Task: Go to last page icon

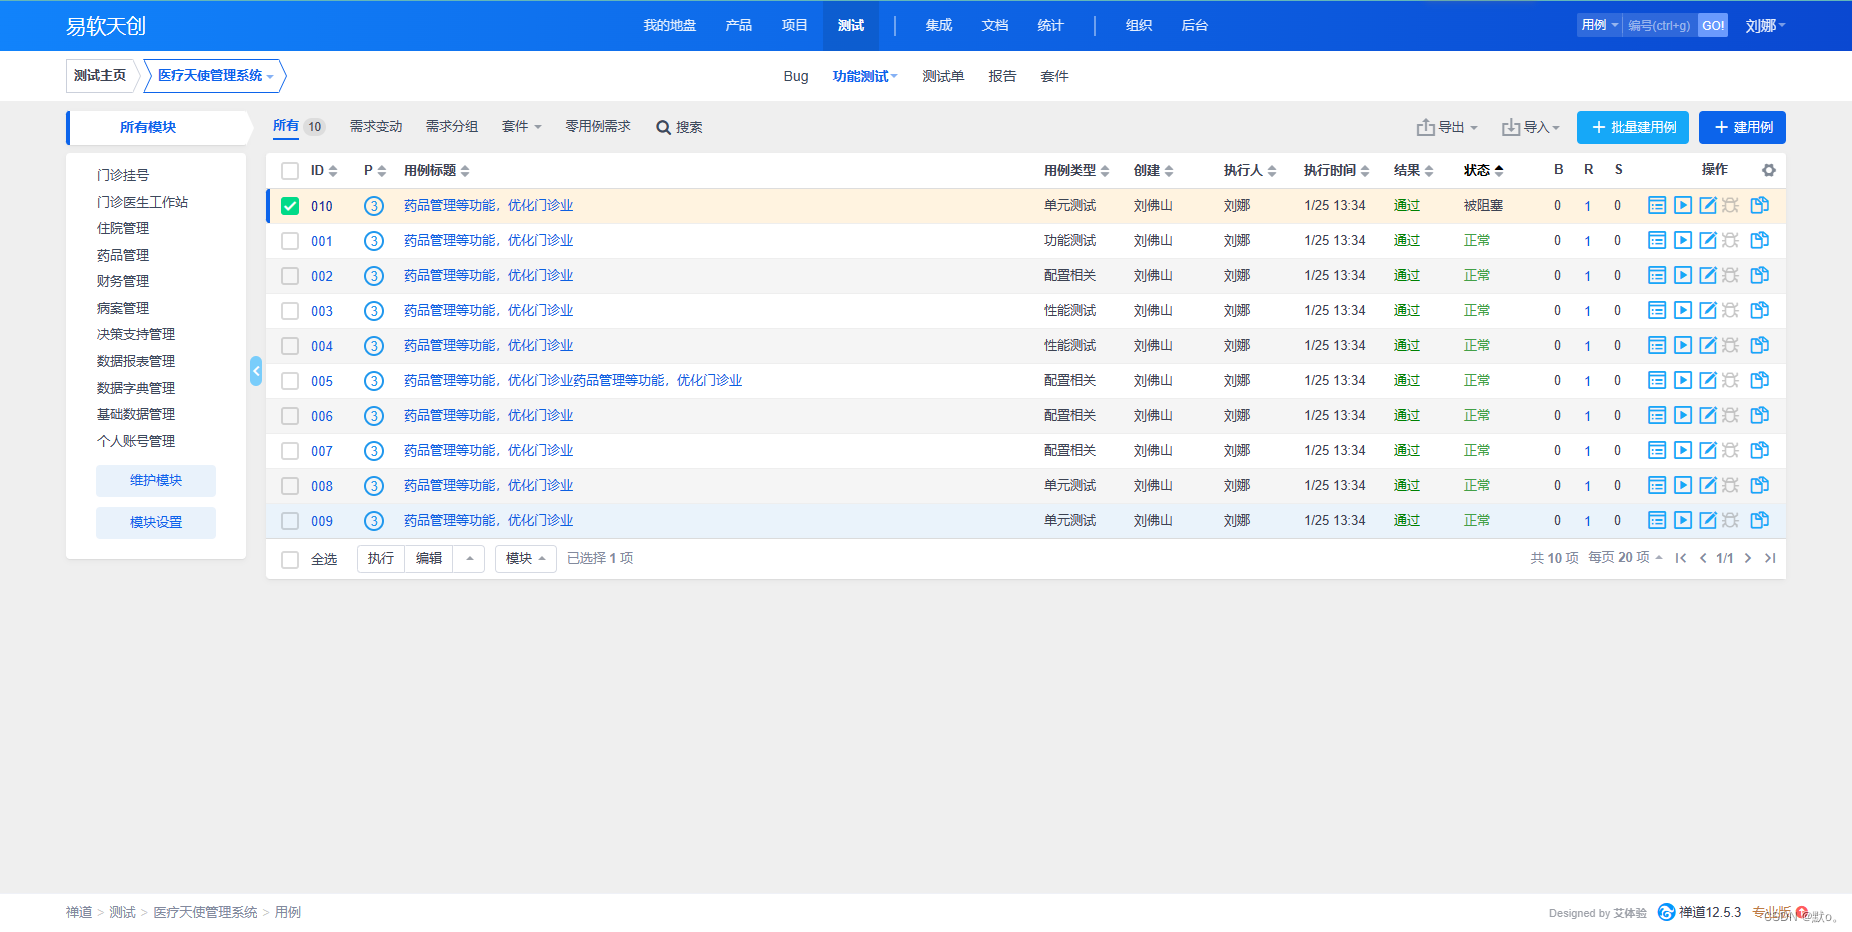Action: point(1770,558)
